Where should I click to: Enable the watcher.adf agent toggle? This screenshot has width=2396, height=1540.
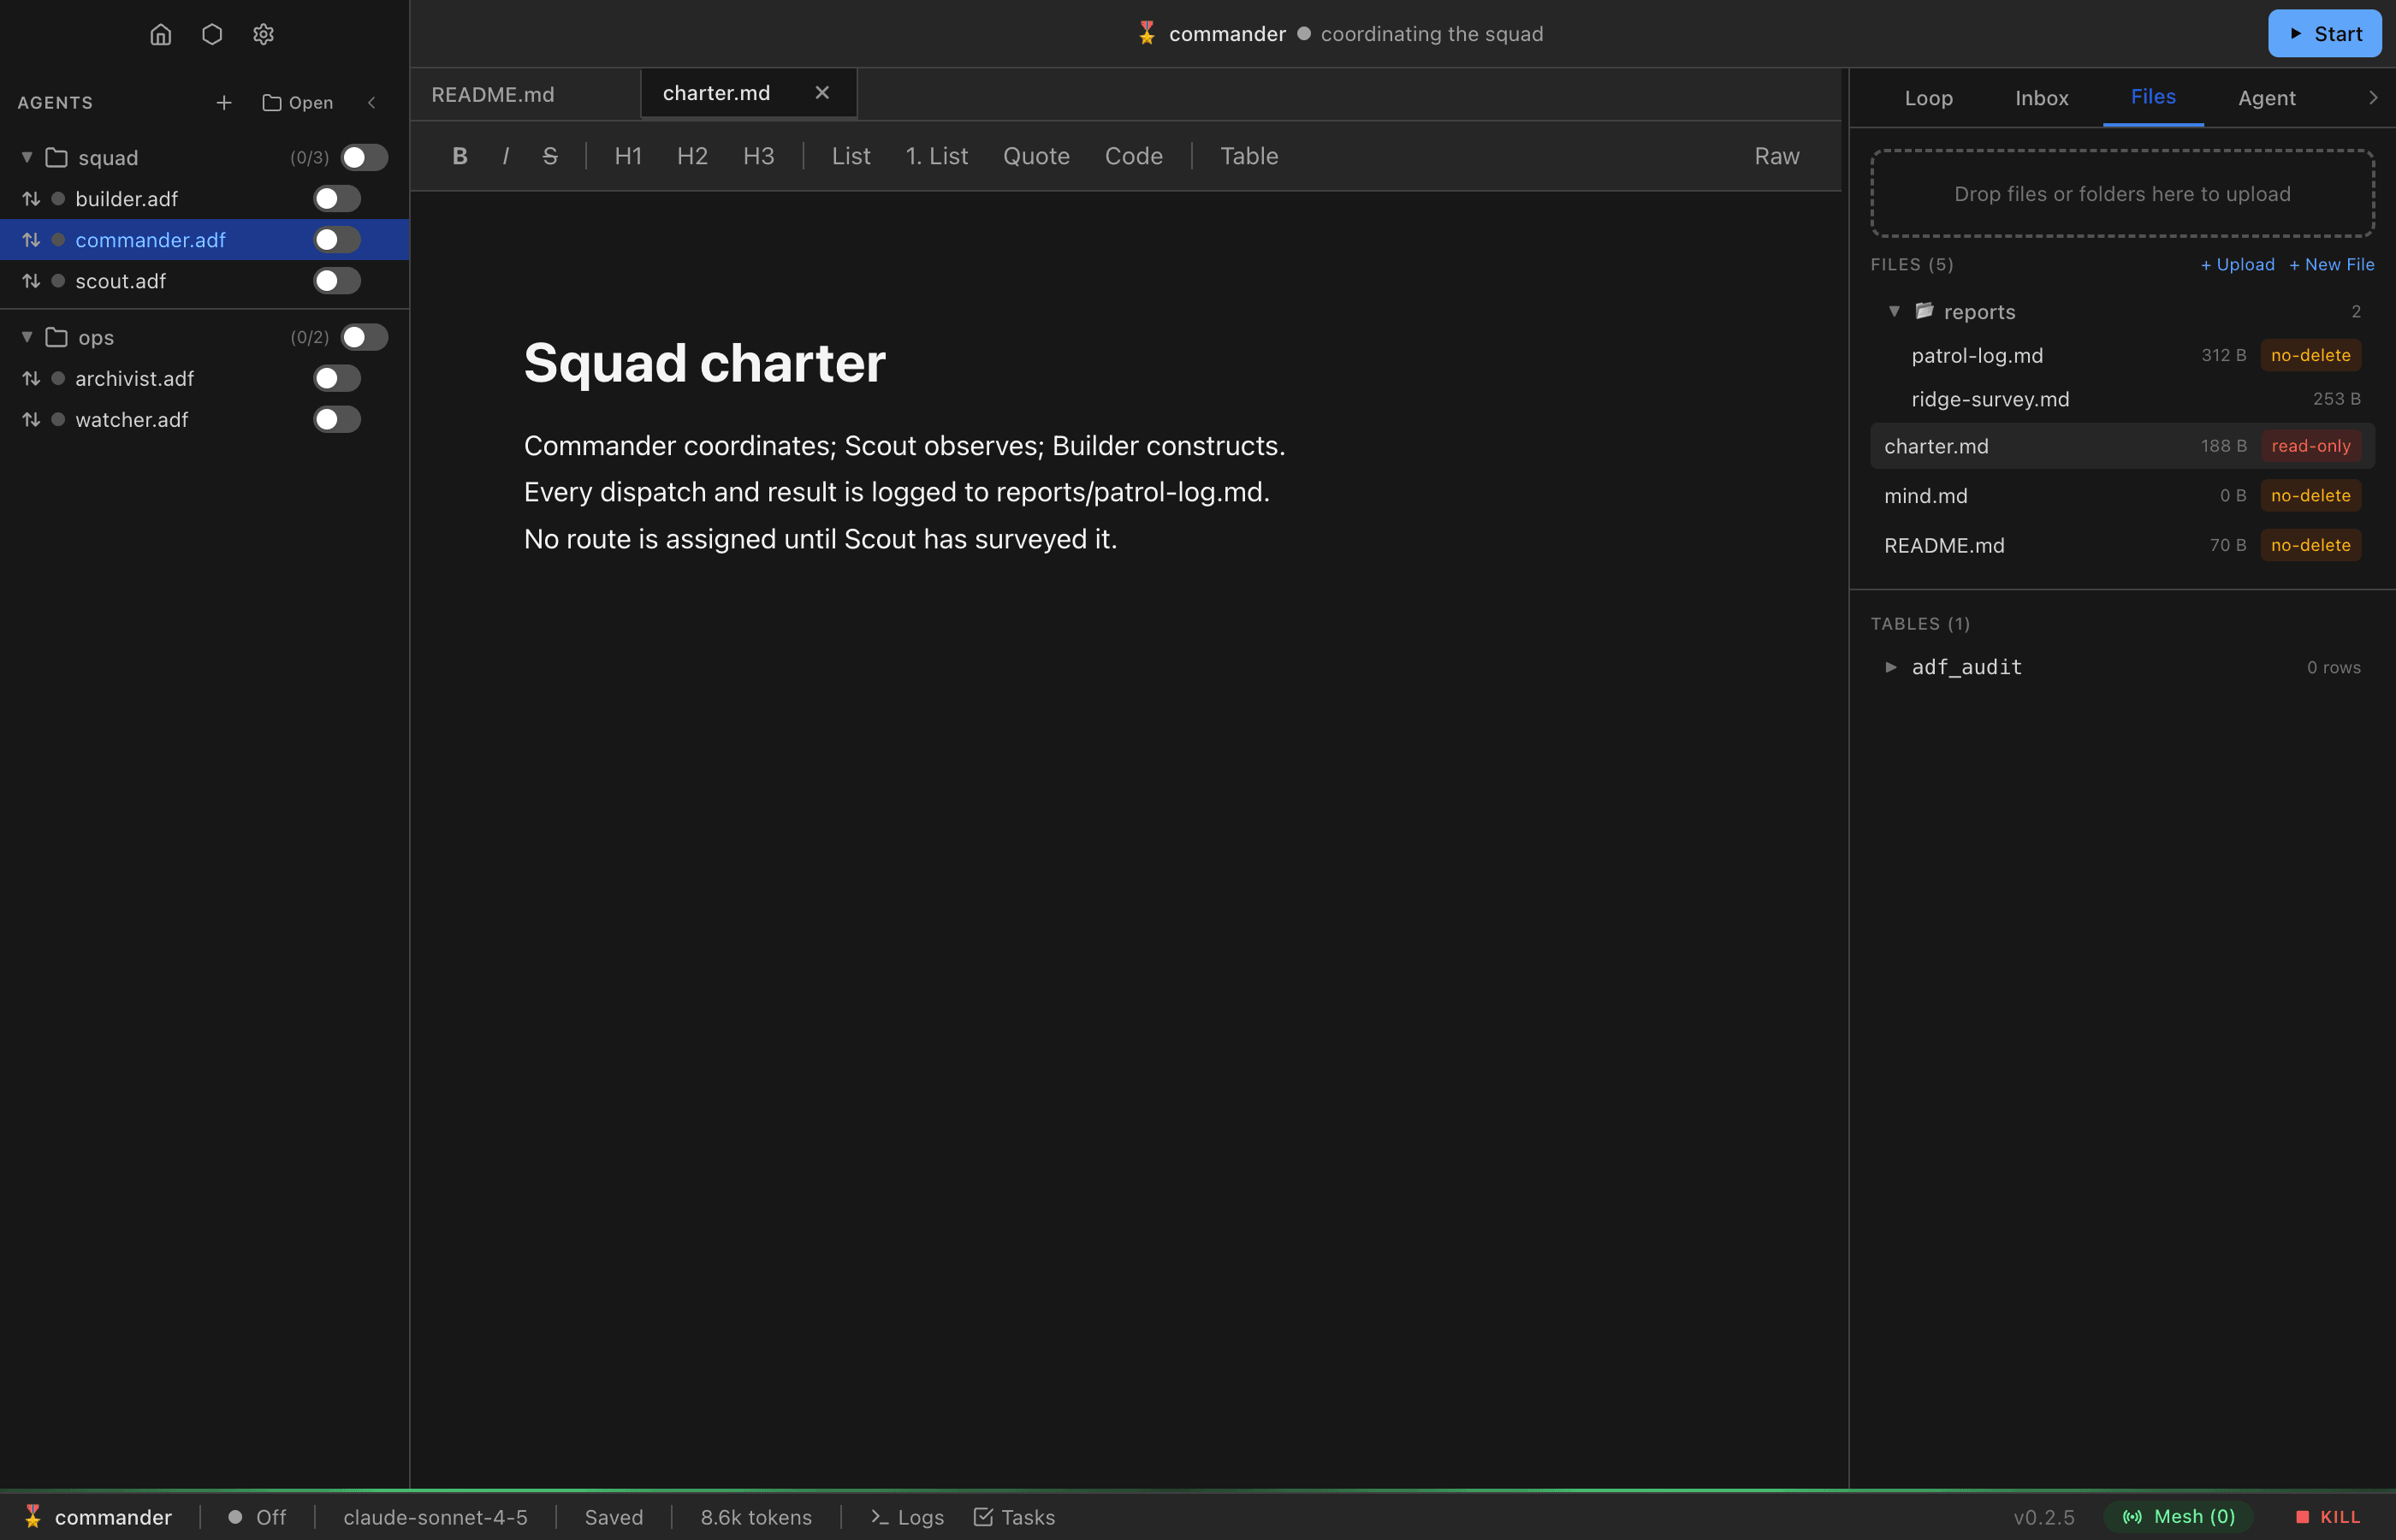tap(337, 420)
